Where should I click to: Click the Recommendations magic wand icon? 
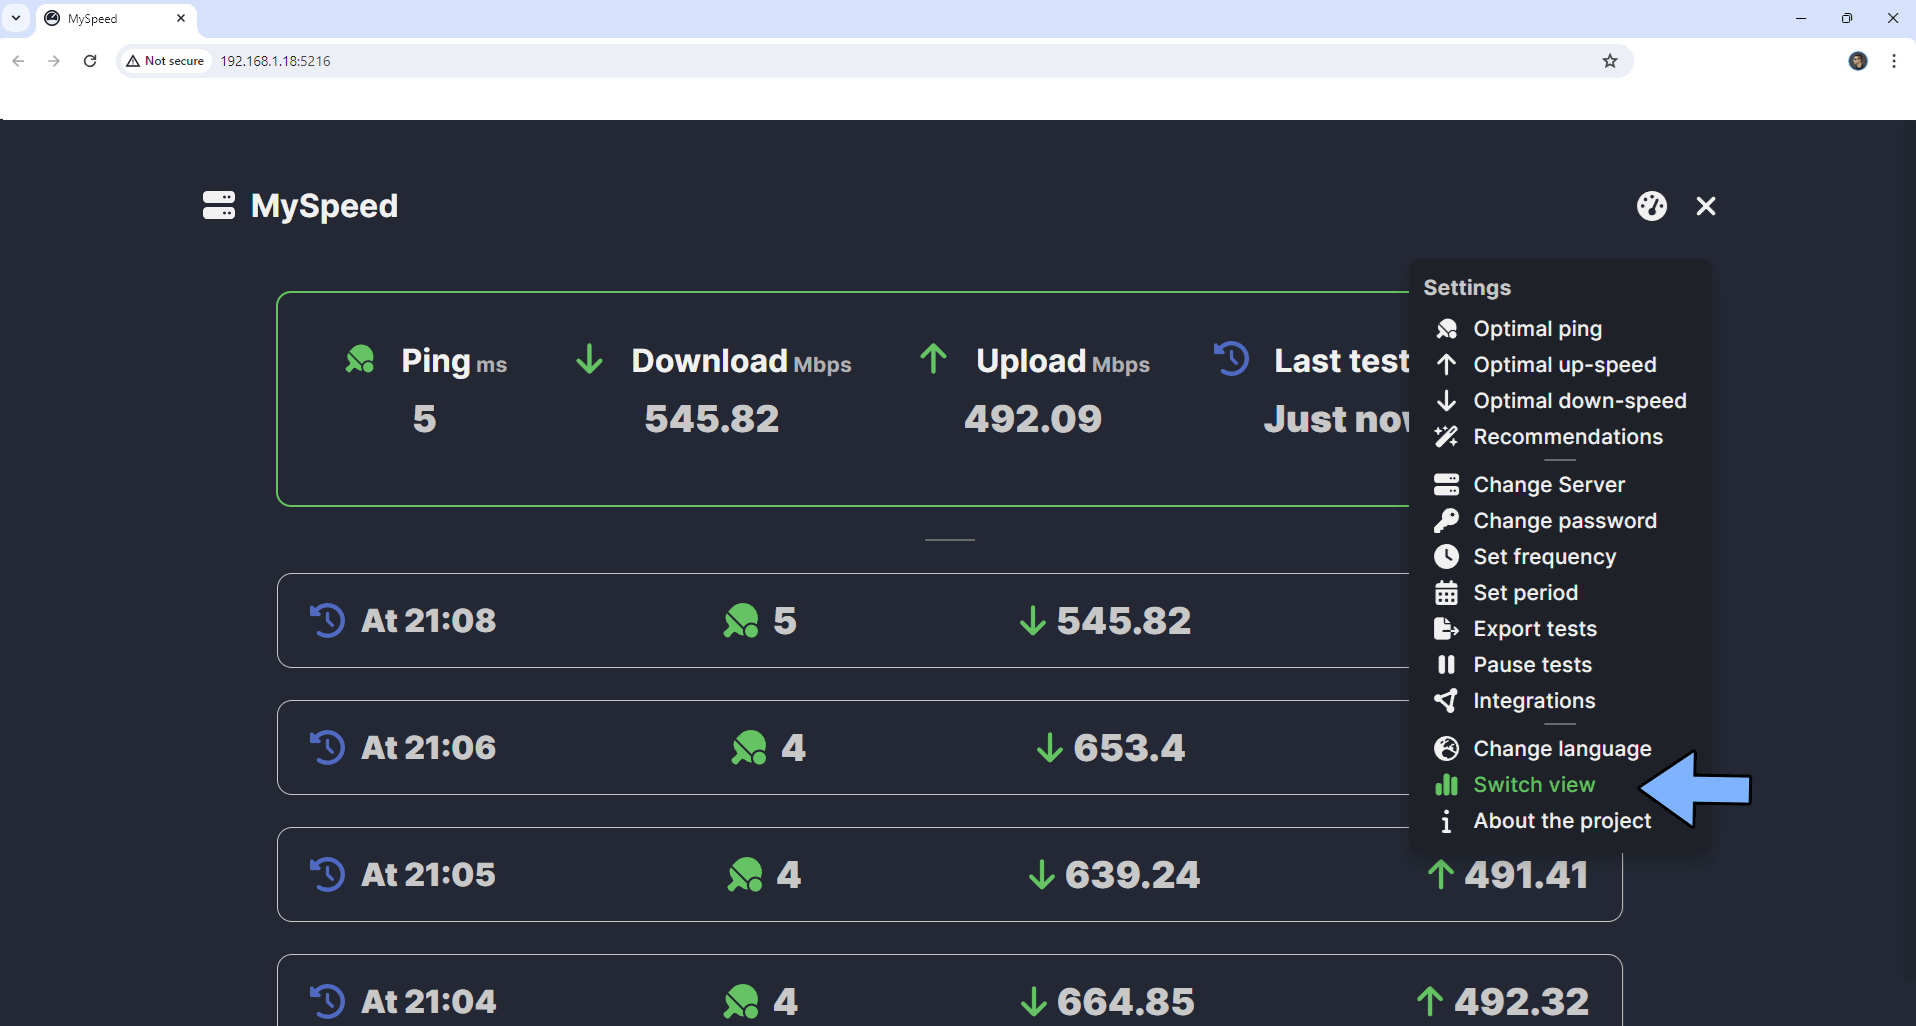pos(1446,437)
